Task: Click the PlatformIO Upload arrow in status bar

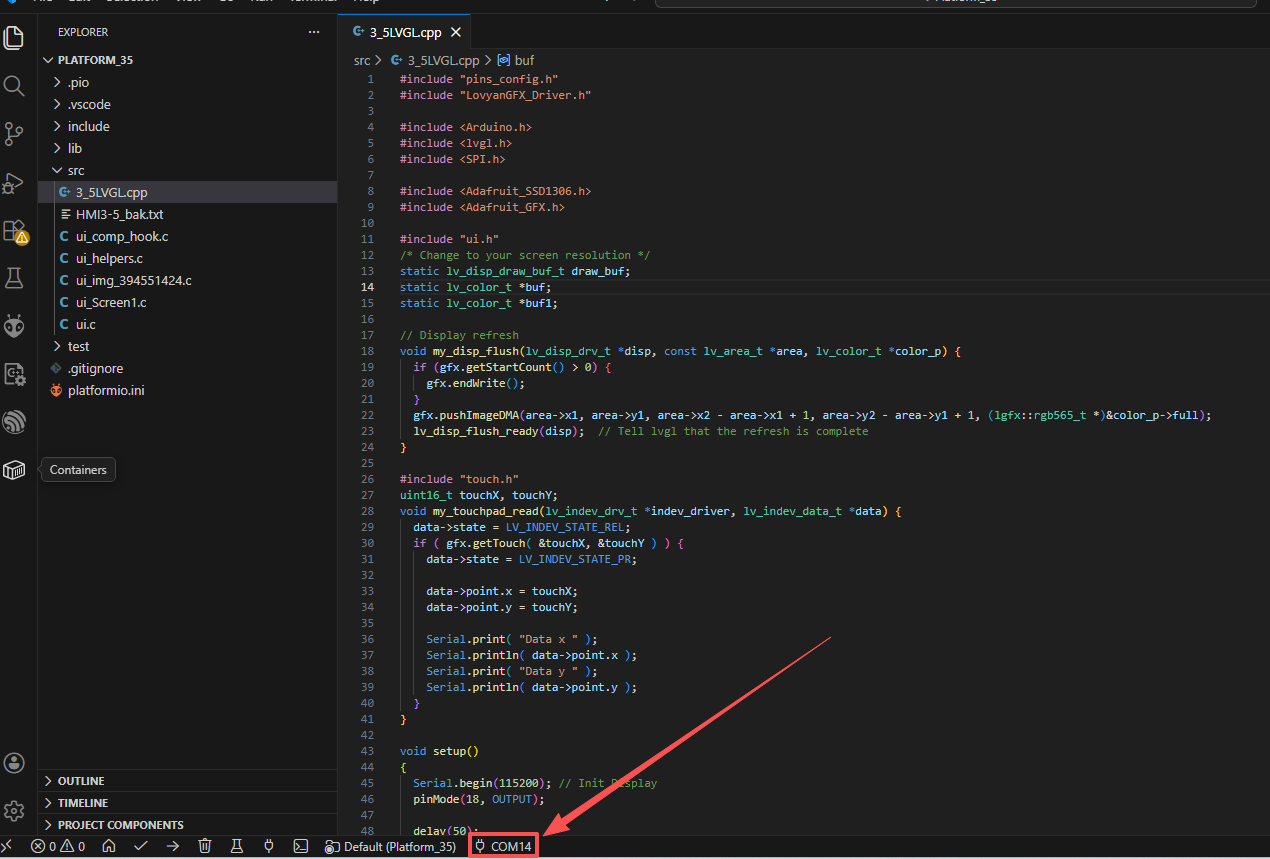Action: pyautogui.click(x=173, y=846)
